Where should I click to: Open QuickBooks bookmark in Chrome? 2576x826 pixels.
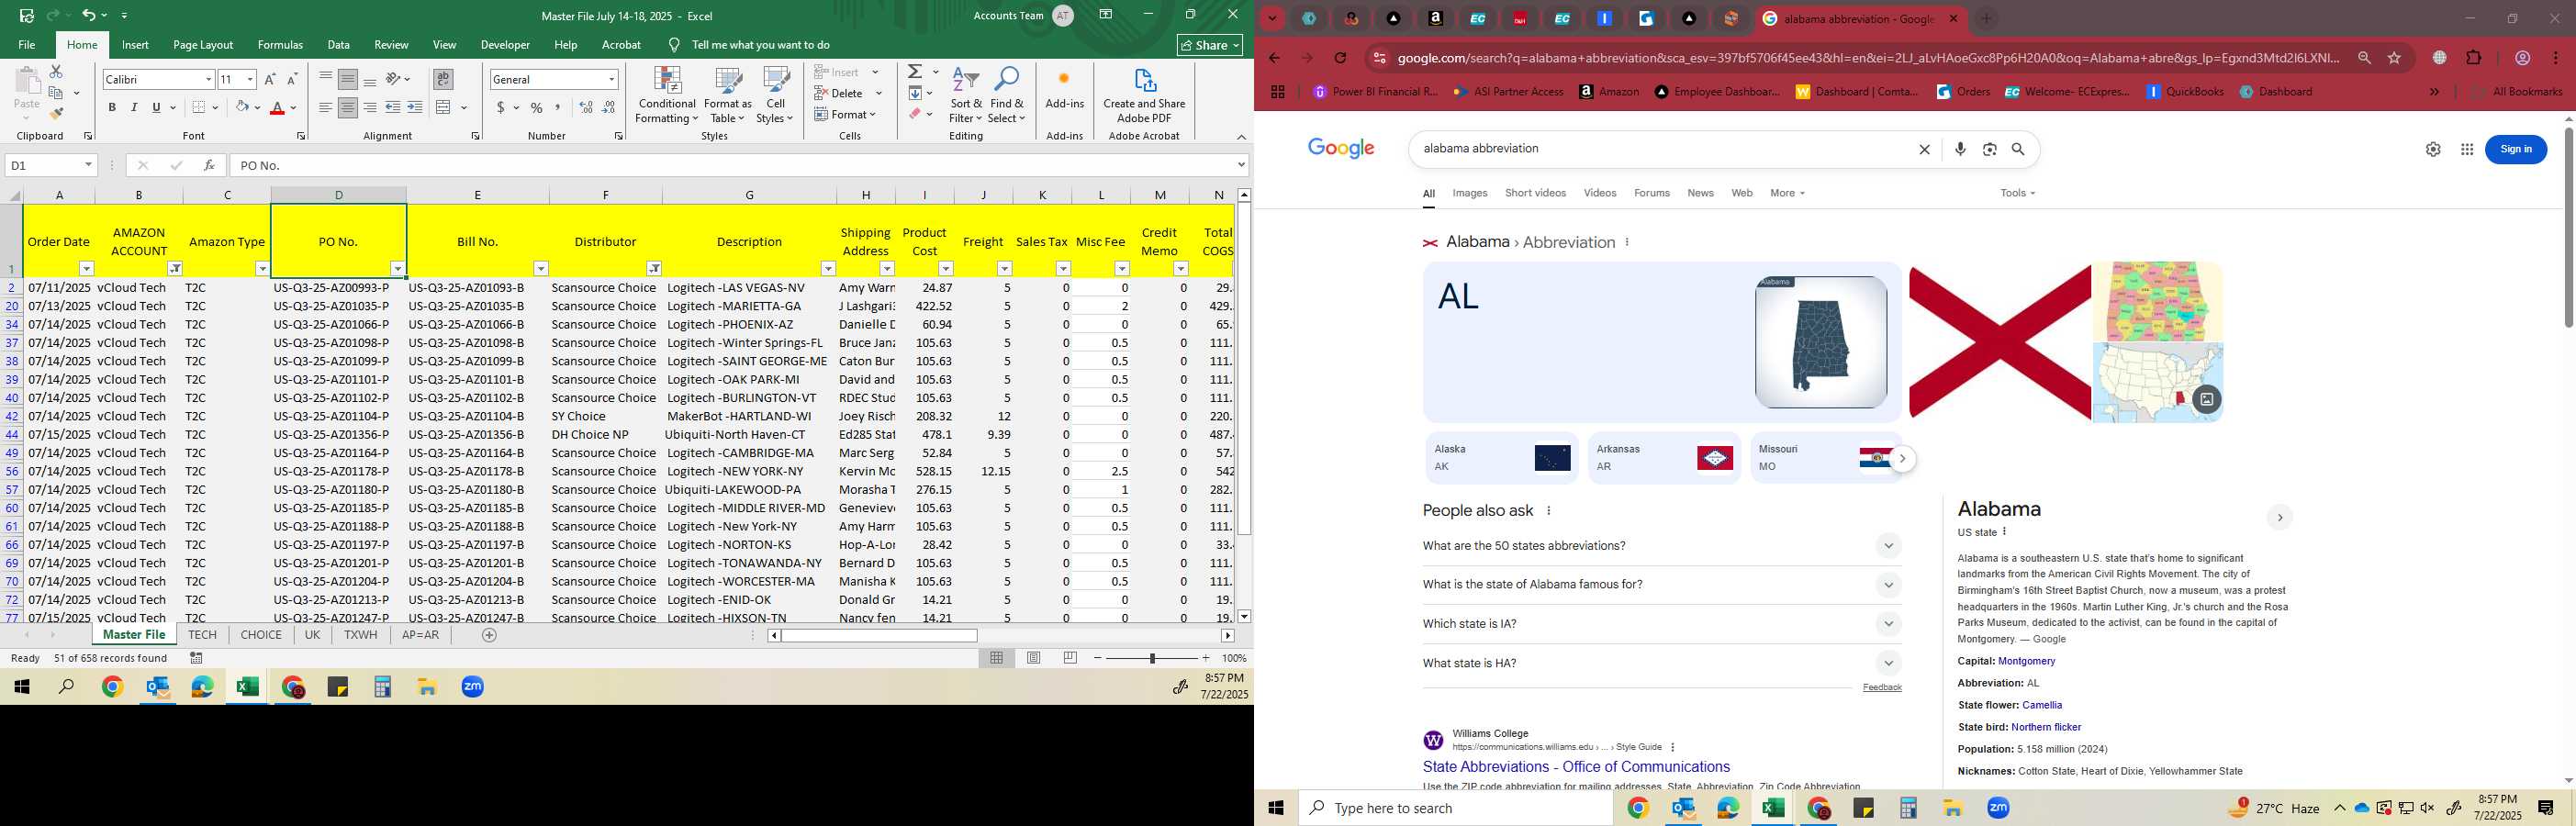click(x=2185, y=92)
